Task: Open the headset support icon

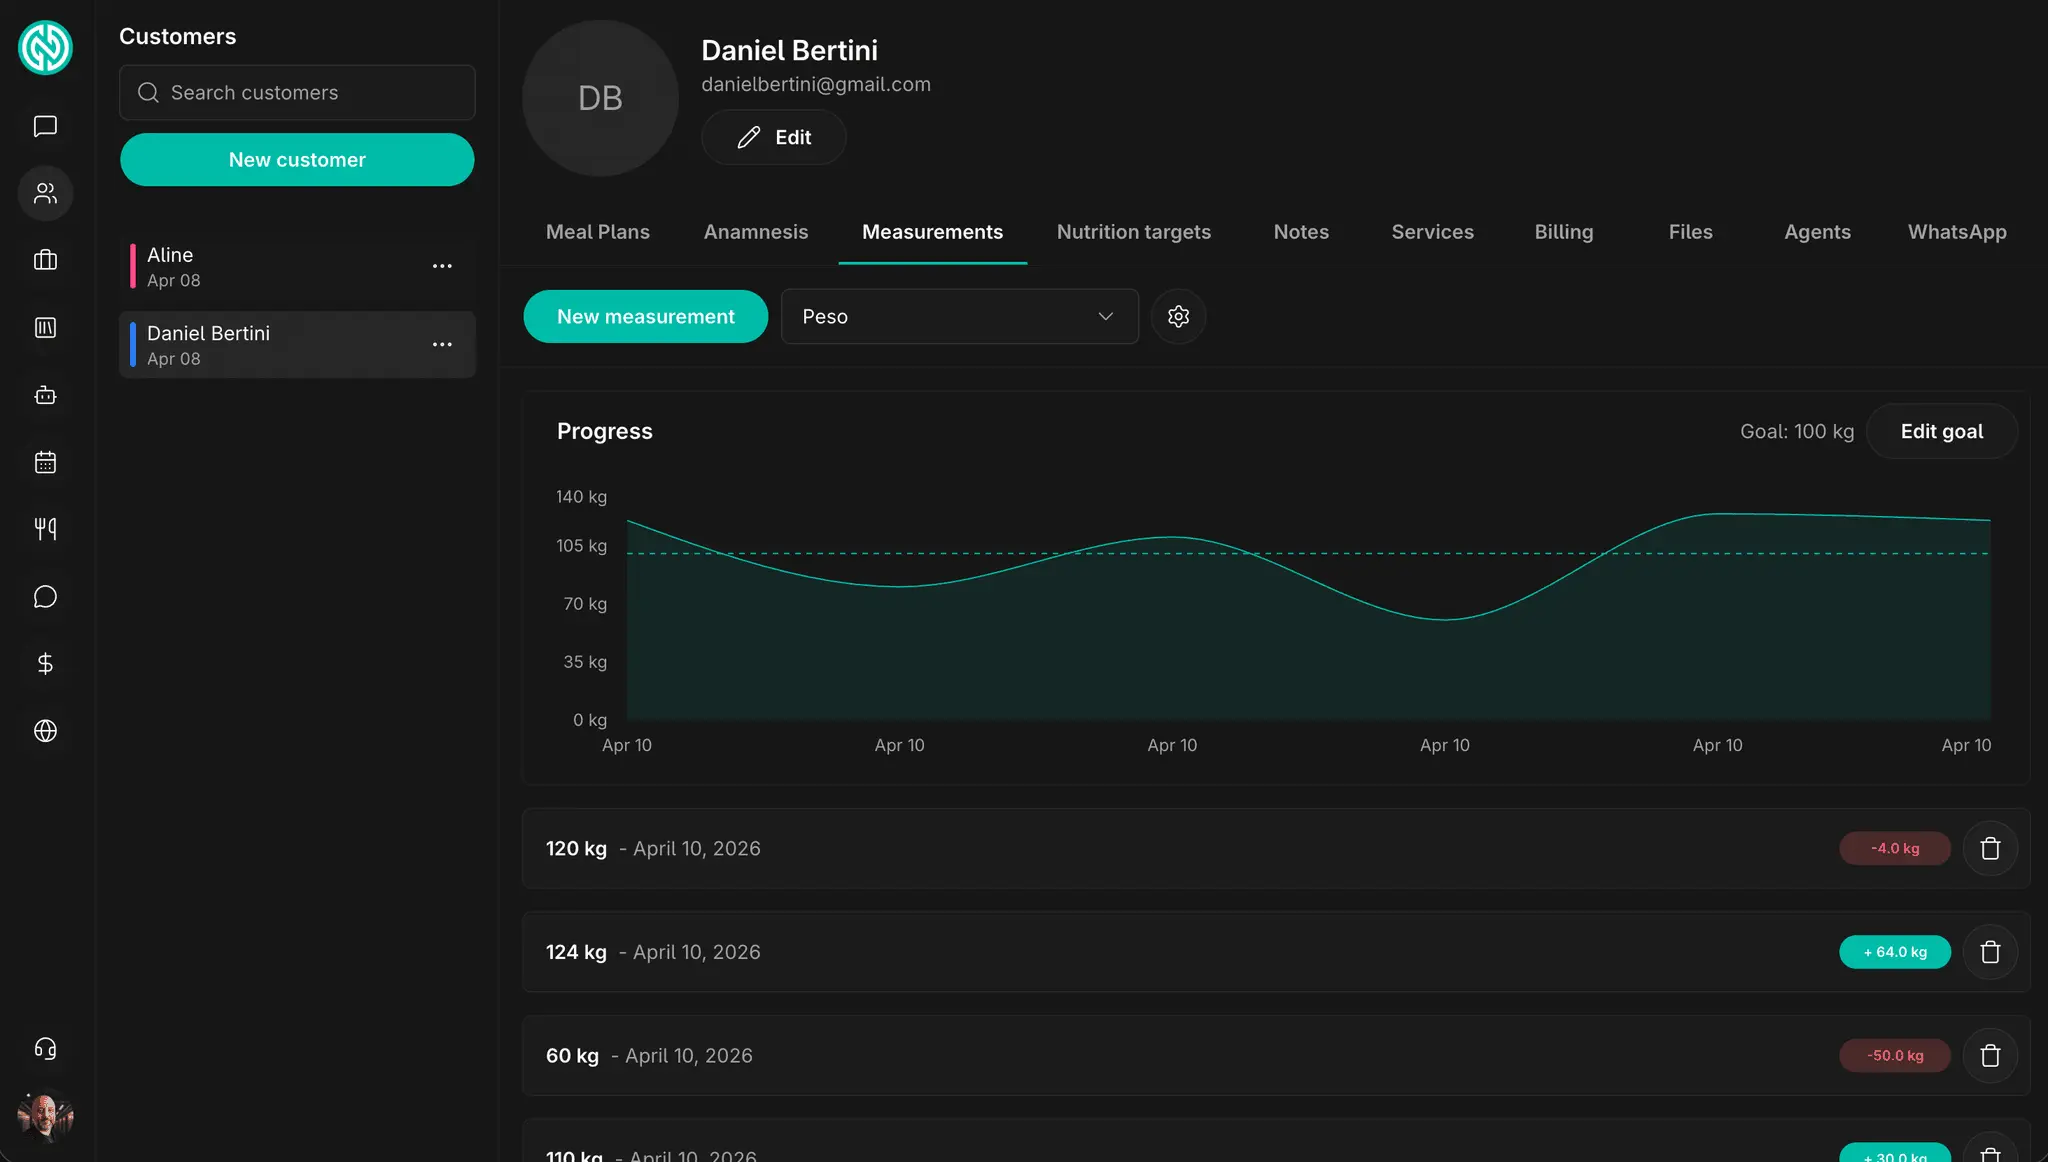Action: coord(45,1048)
